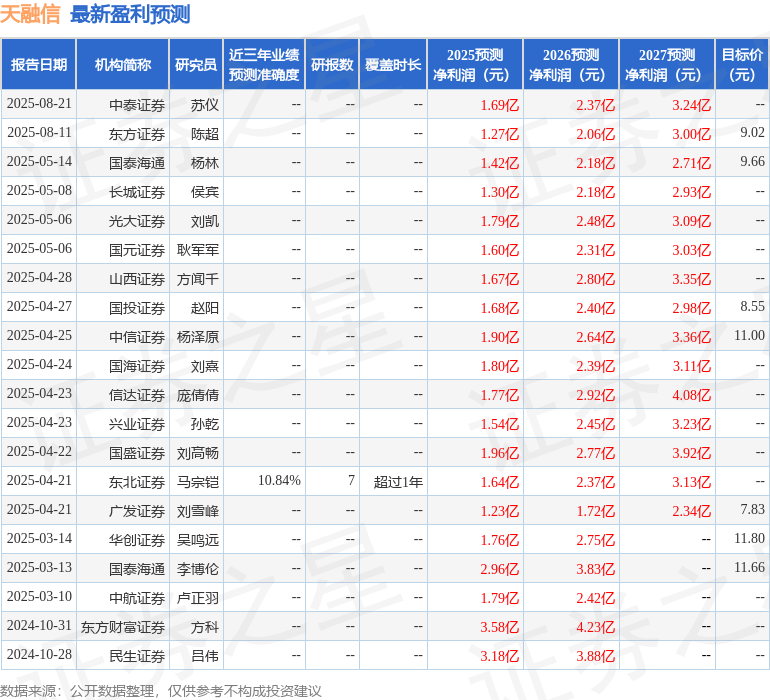Click the 1.96亿 profit value
The image size is (770, 700).
[x=499, y=453]
